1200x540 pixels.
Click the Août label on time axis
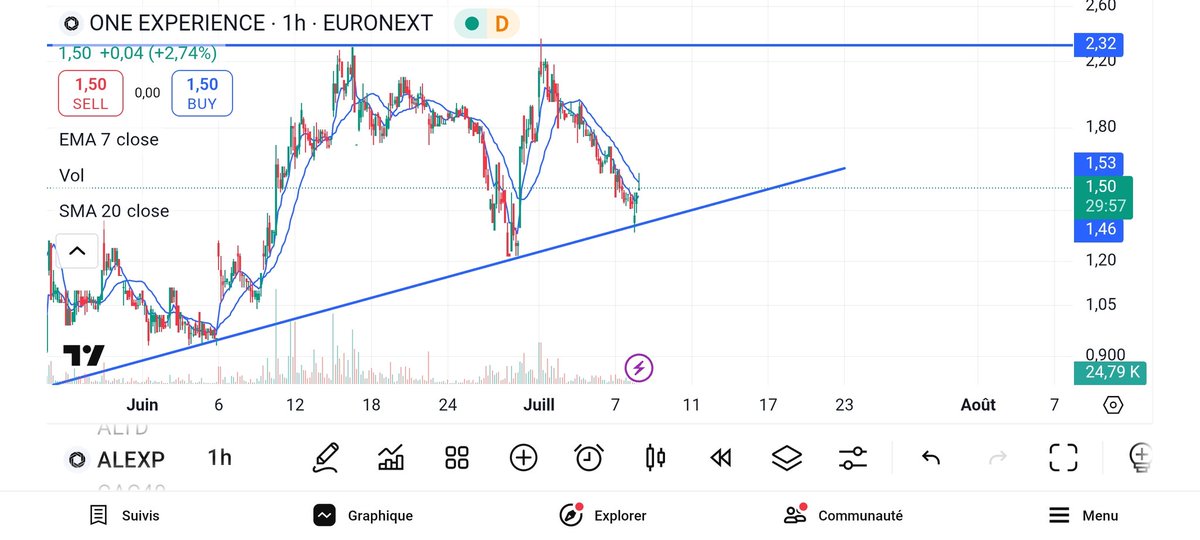(x=978, y=405)
